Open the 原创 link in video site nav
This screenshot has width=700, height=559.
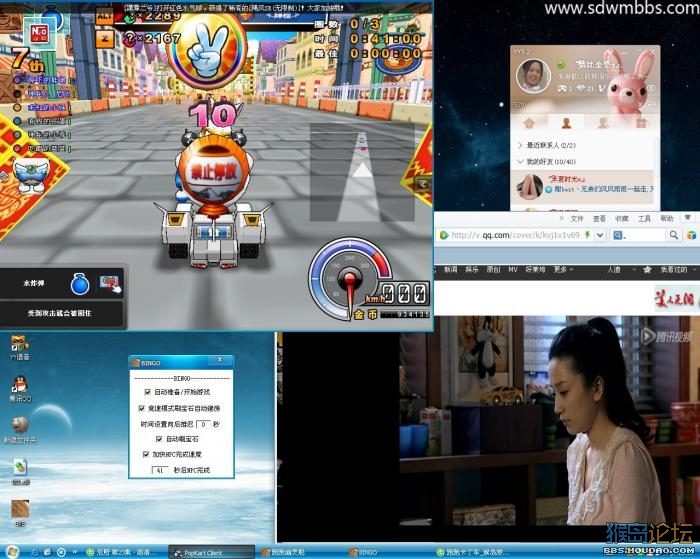click(493, 269)
